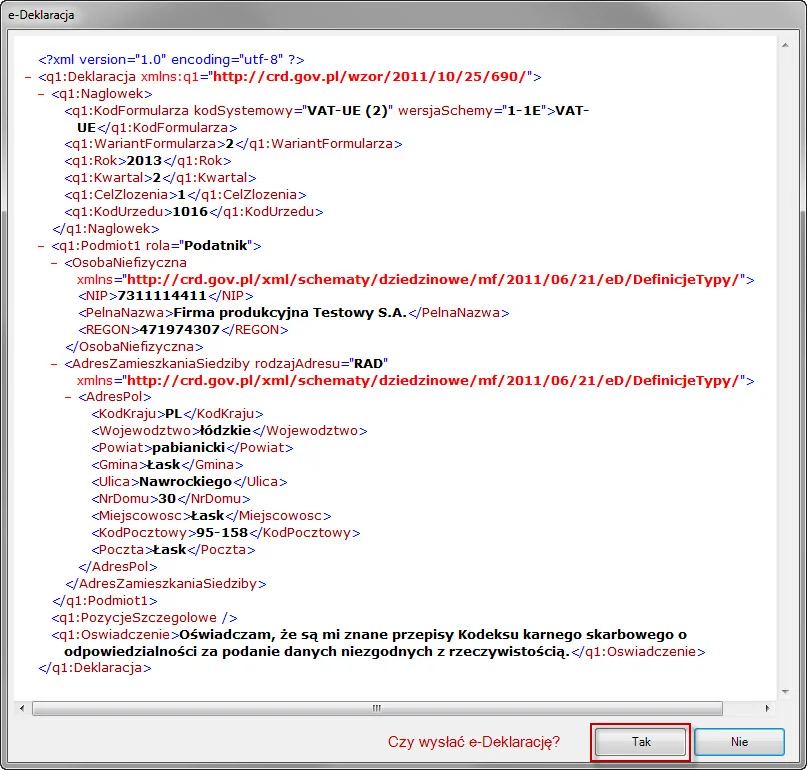Decline sending with the Nie button

[x=739, y=742]
